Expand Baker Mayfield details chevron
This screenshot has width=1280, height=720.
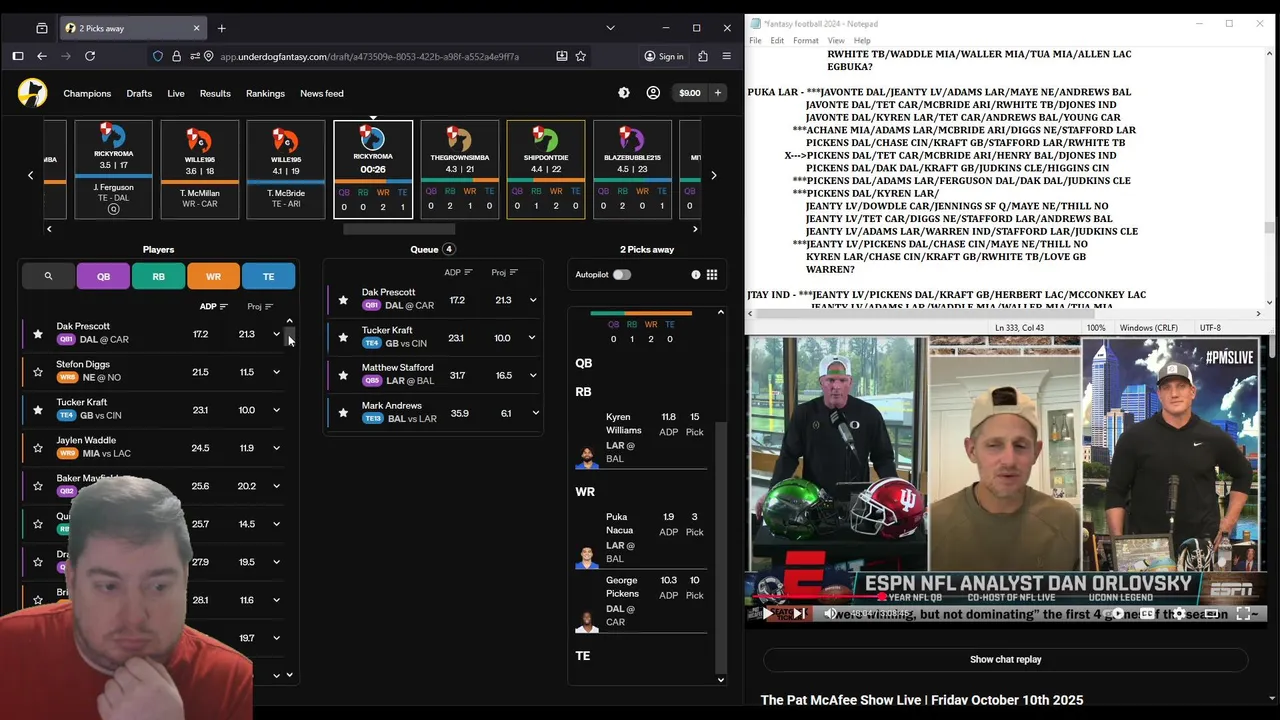pos(277,486)
